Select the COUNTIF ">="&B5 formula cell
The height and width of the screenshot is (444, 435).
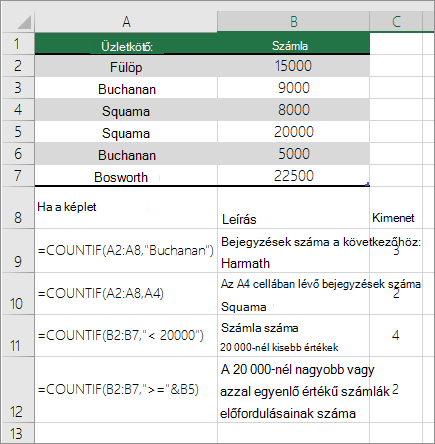pyautogui.click(x=126, y=390)
